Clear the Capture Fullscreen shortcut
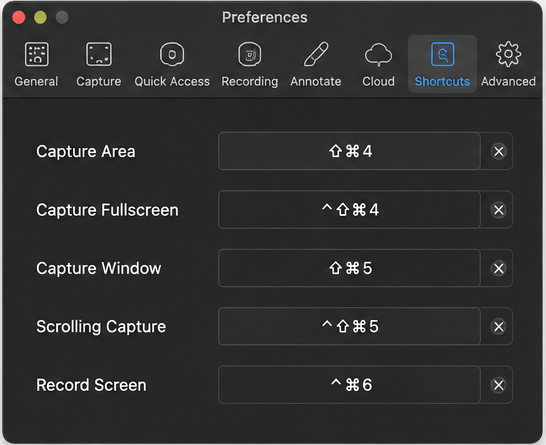 click(498, 210)
